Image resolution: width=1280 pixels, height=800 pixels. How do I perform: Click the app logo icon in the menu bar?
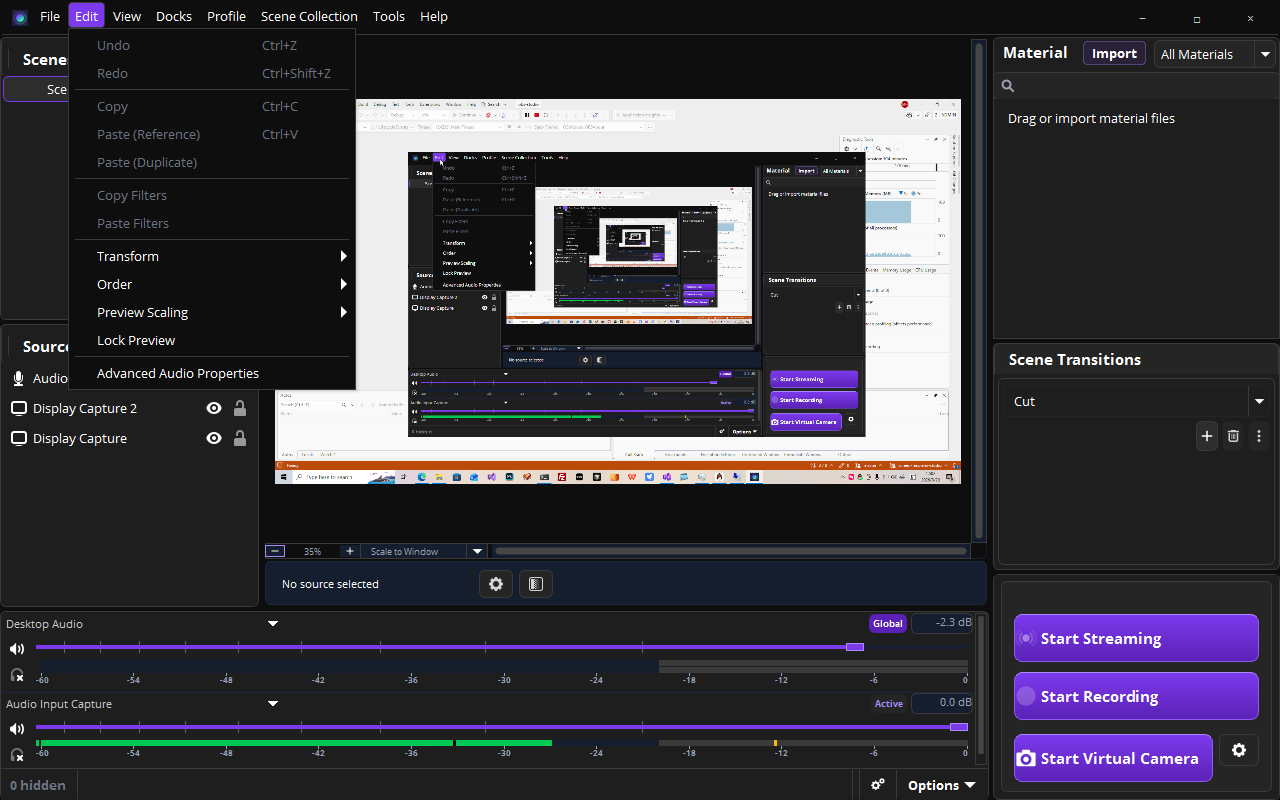pos(20,17)
